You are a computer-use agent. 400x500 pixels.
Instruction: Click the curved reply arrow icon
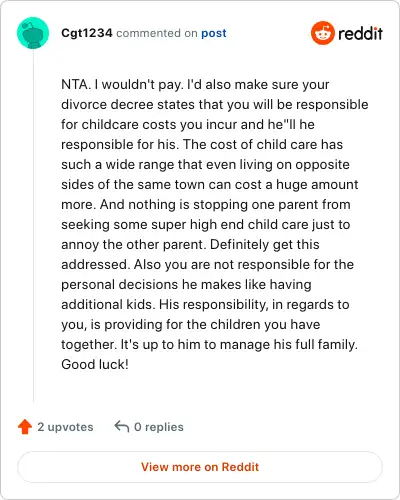coord(122,426)
